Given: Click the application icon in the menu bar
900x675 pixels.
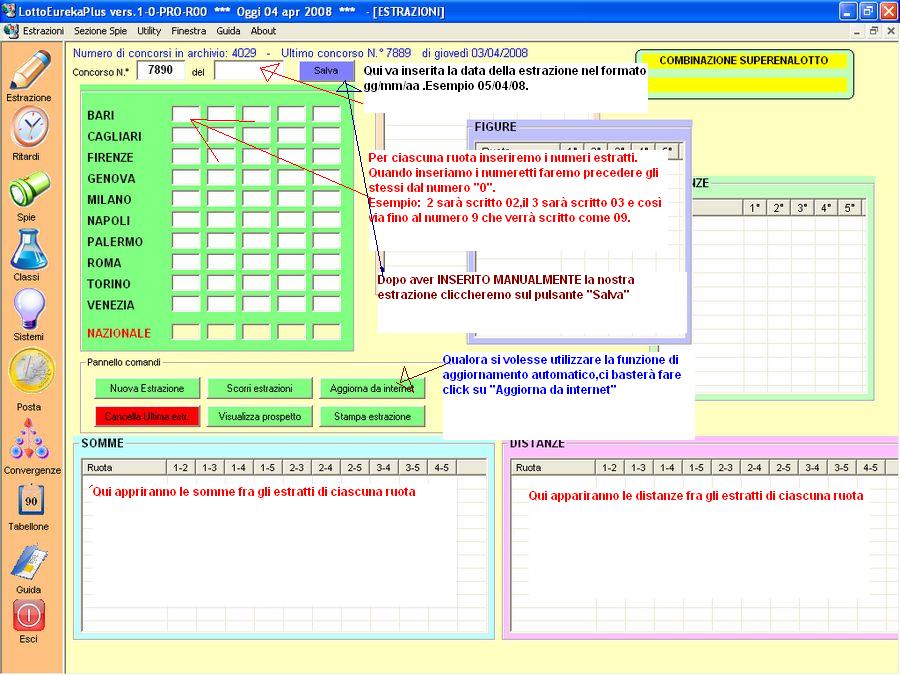Looking at the screenshot, I should coord(11,31).
